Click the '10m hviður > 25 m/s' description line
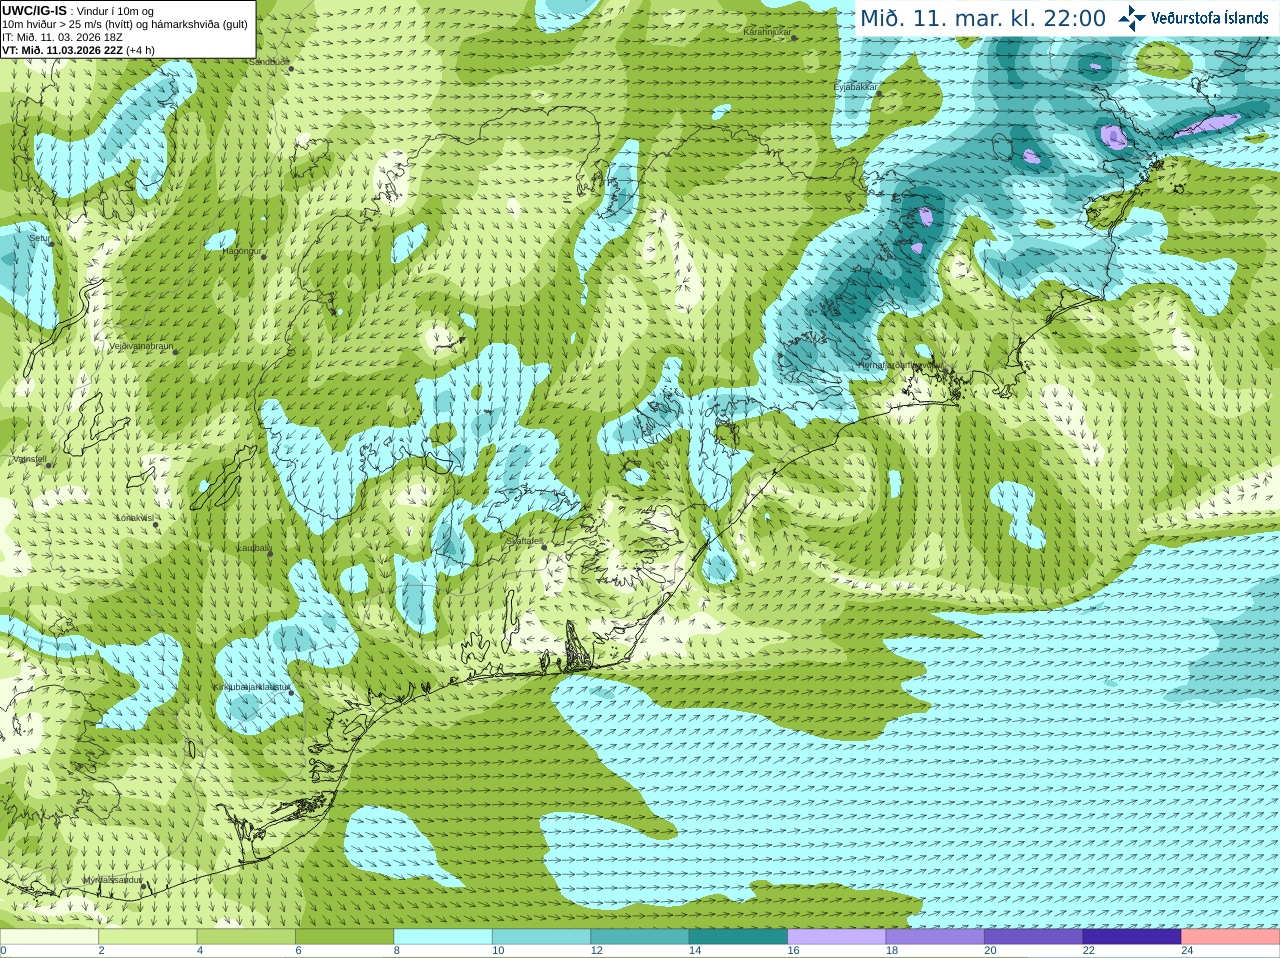The width and height of the screenshot is (1280, 958). 125,24
